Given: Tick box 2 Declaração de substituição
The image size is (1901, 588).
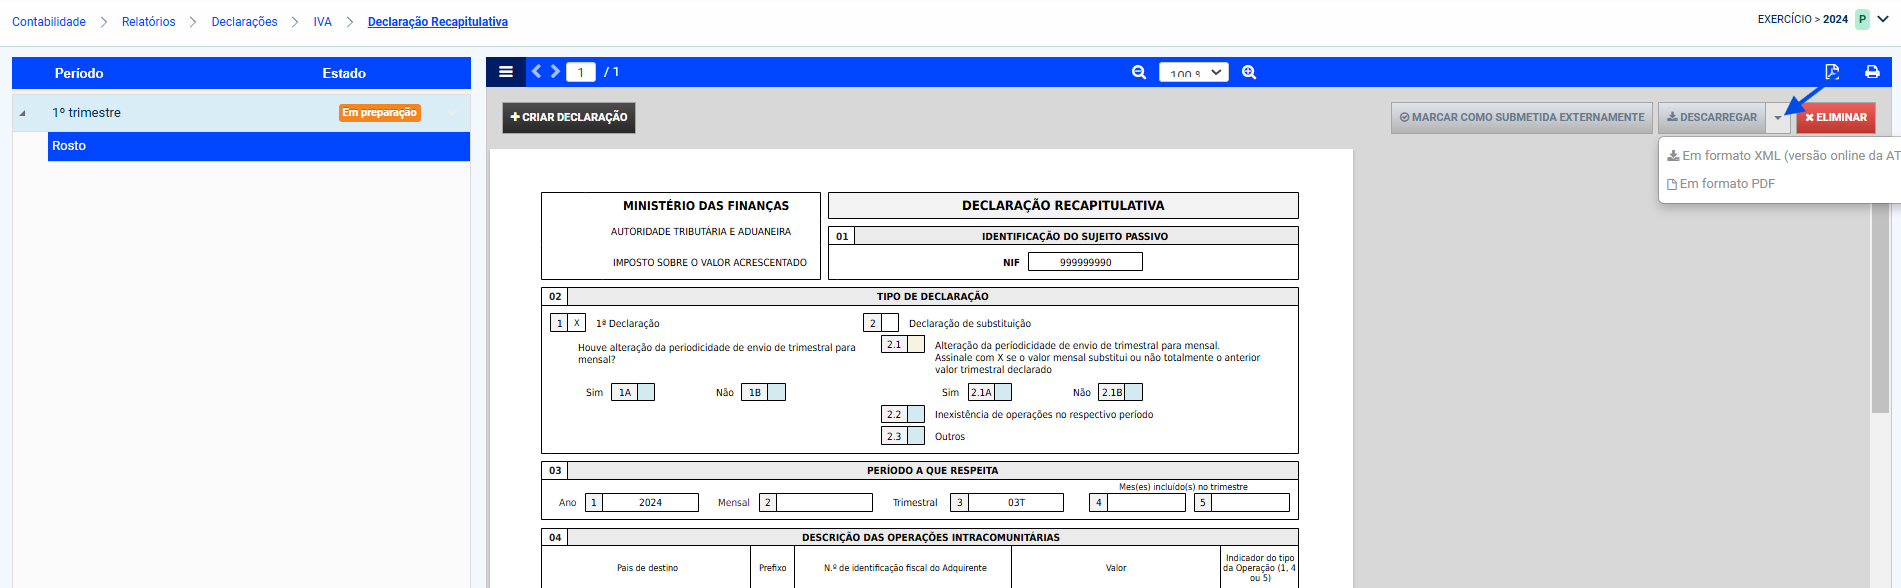Looking at the screenshot, I should (890, 323).
